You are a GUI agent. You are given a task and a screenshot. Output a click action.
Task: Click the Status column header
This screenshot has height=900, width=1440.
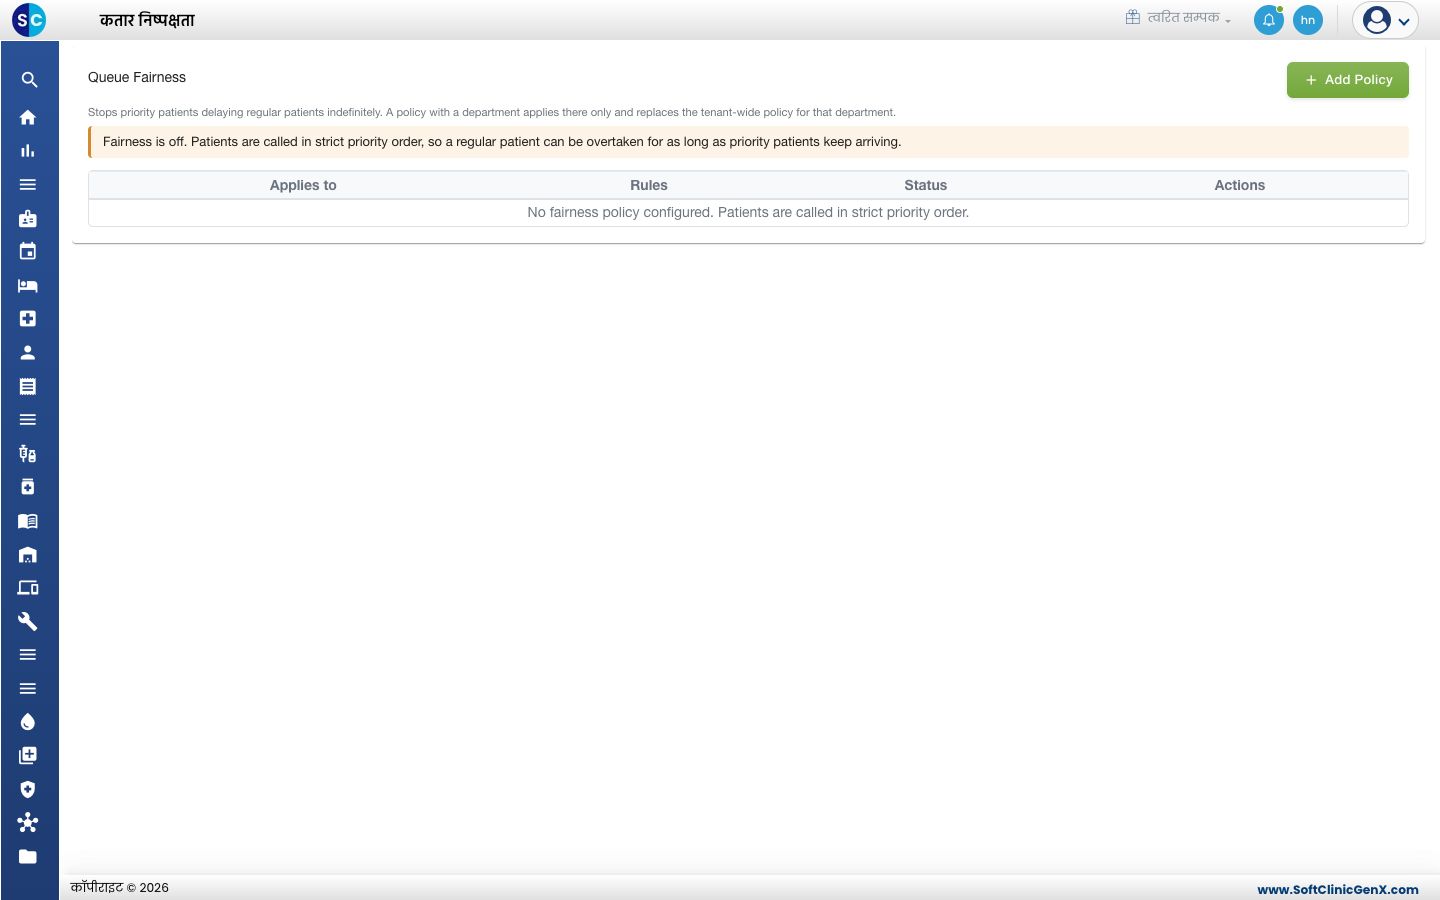tap(926, 185)
